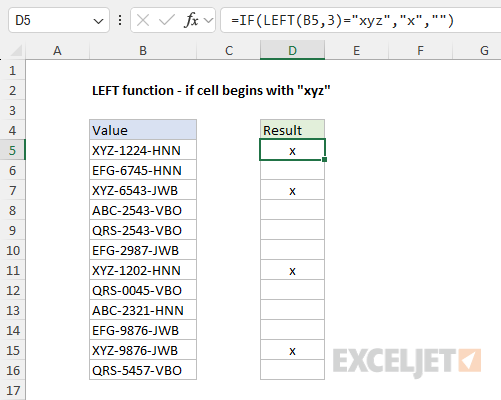Select column F header
Screen dimensions: 501x400
420,51
